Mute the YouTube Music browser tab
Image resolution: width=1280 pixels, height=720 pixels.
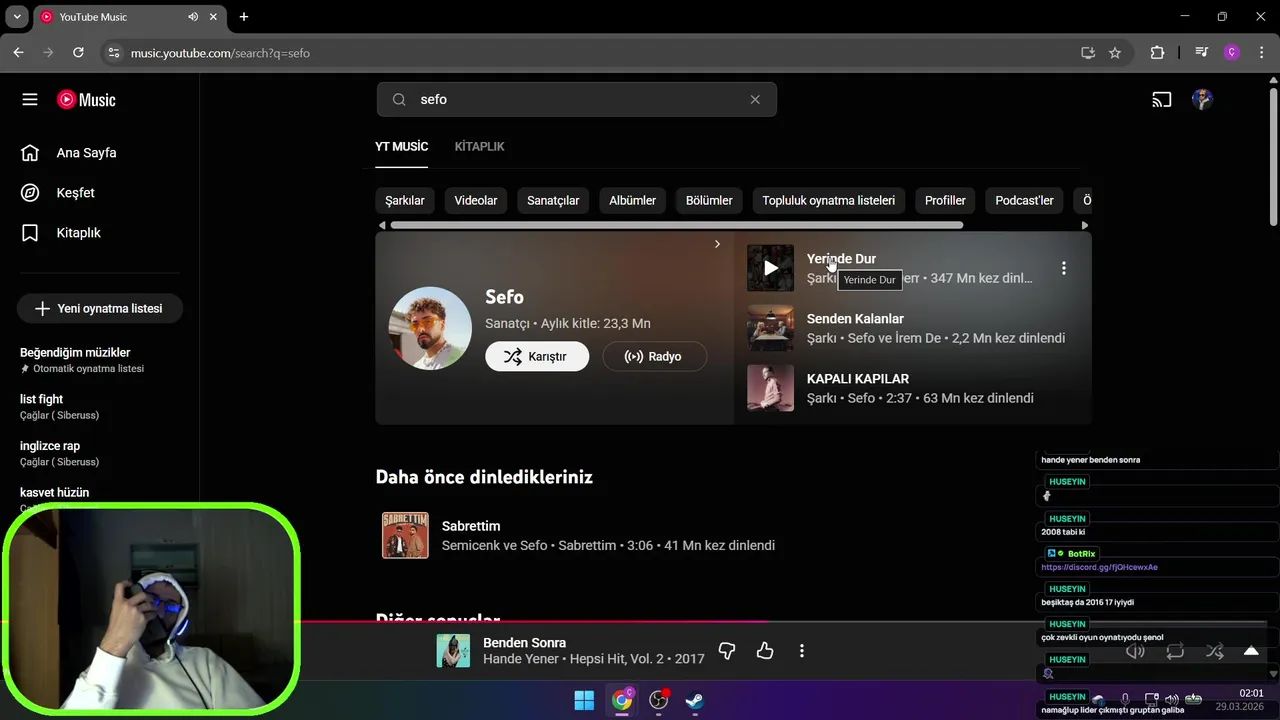[x=193, y=17]
